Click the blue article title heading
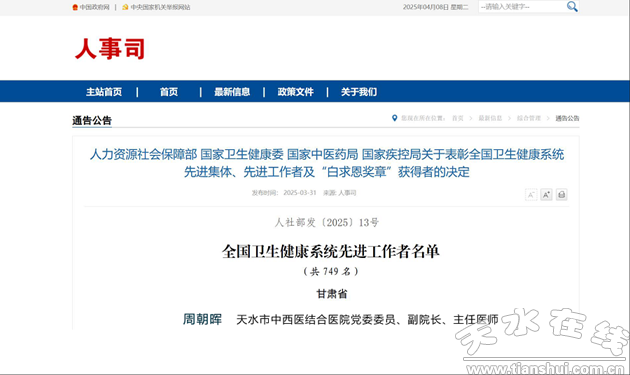 coord(327,163)
